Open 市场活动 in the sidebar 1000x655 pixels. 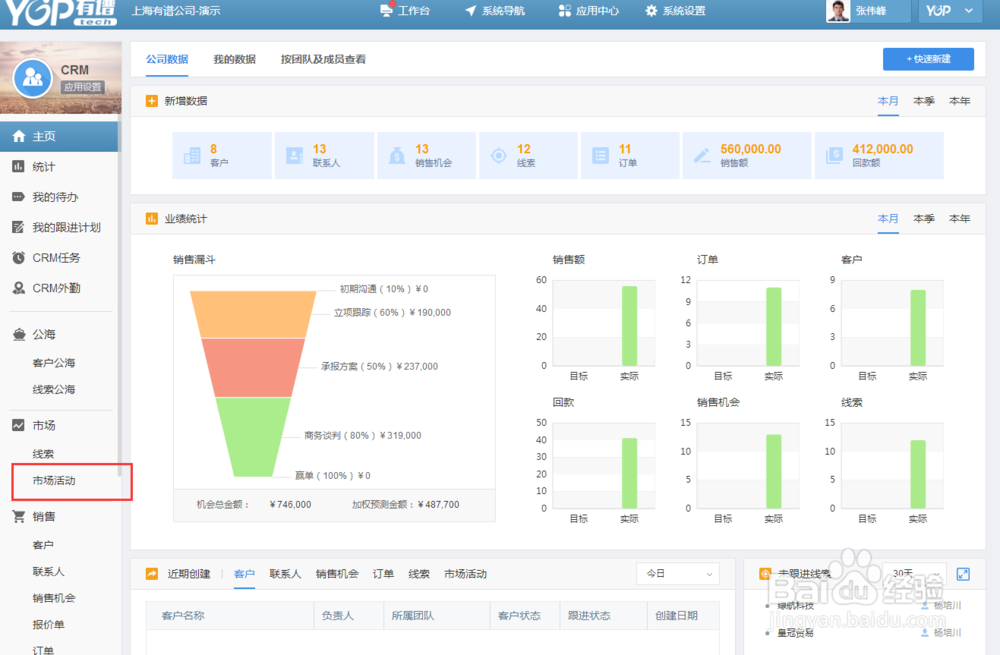click(x=54, y=480)
